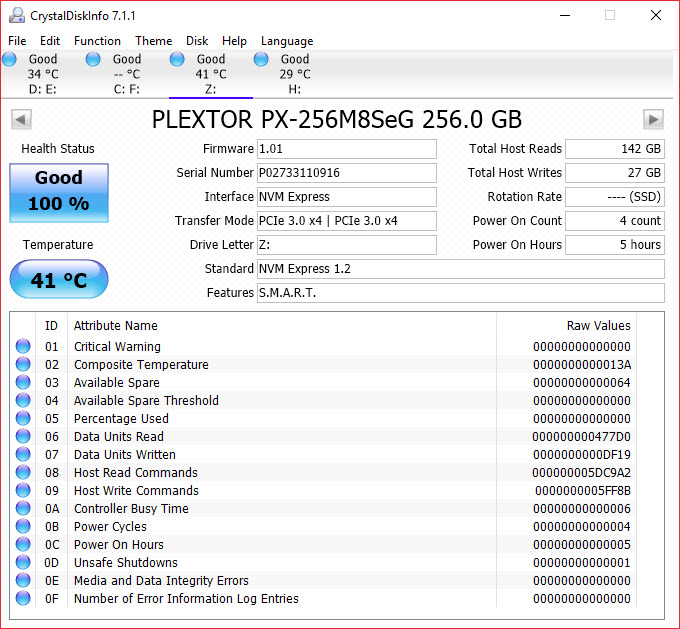Click Total Host Reads value 142 GB
Viewport: 680px width, 629px height.
[615, 149]
